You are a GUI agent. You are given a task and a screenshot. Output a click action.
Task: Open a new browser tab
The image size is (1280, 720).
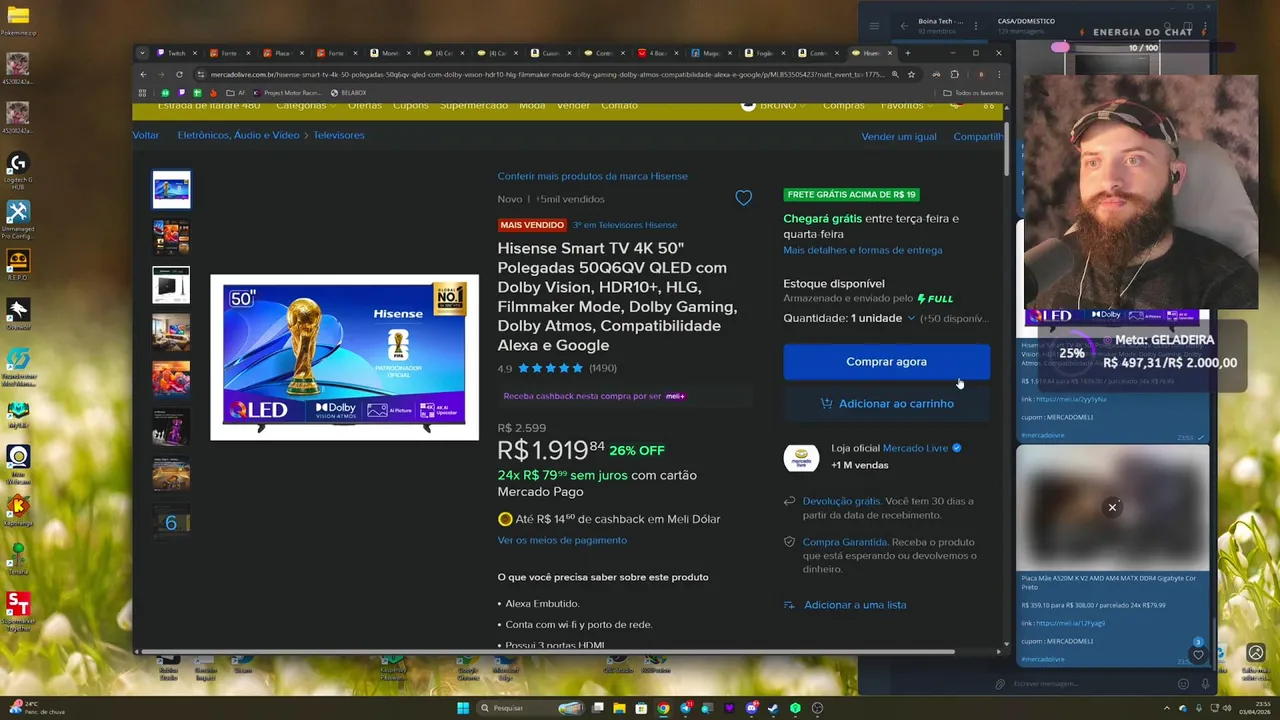click(x=908, y=53)
